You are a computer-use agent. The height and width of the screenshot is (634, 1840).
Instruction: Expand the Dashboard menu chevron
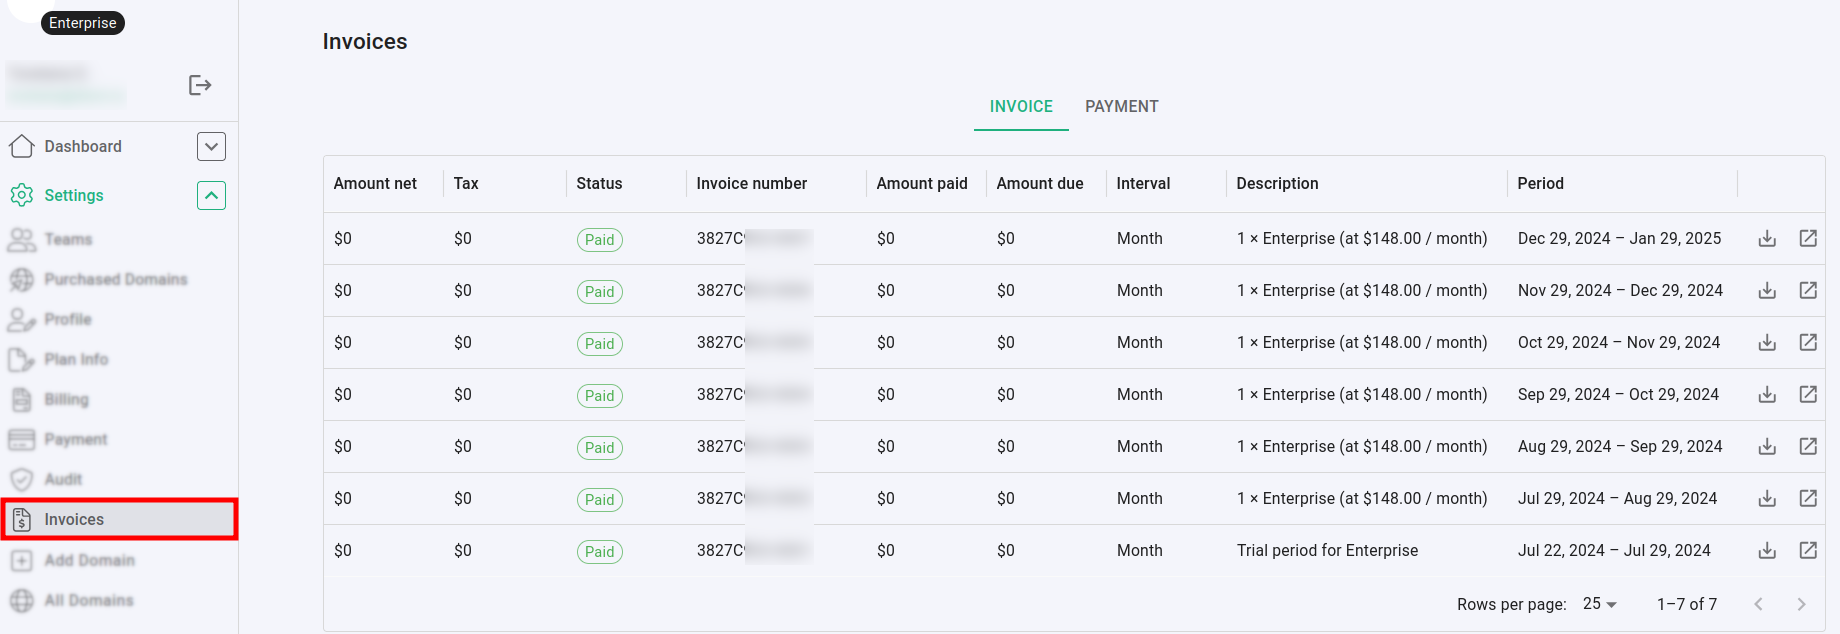[x=211, y=147]
